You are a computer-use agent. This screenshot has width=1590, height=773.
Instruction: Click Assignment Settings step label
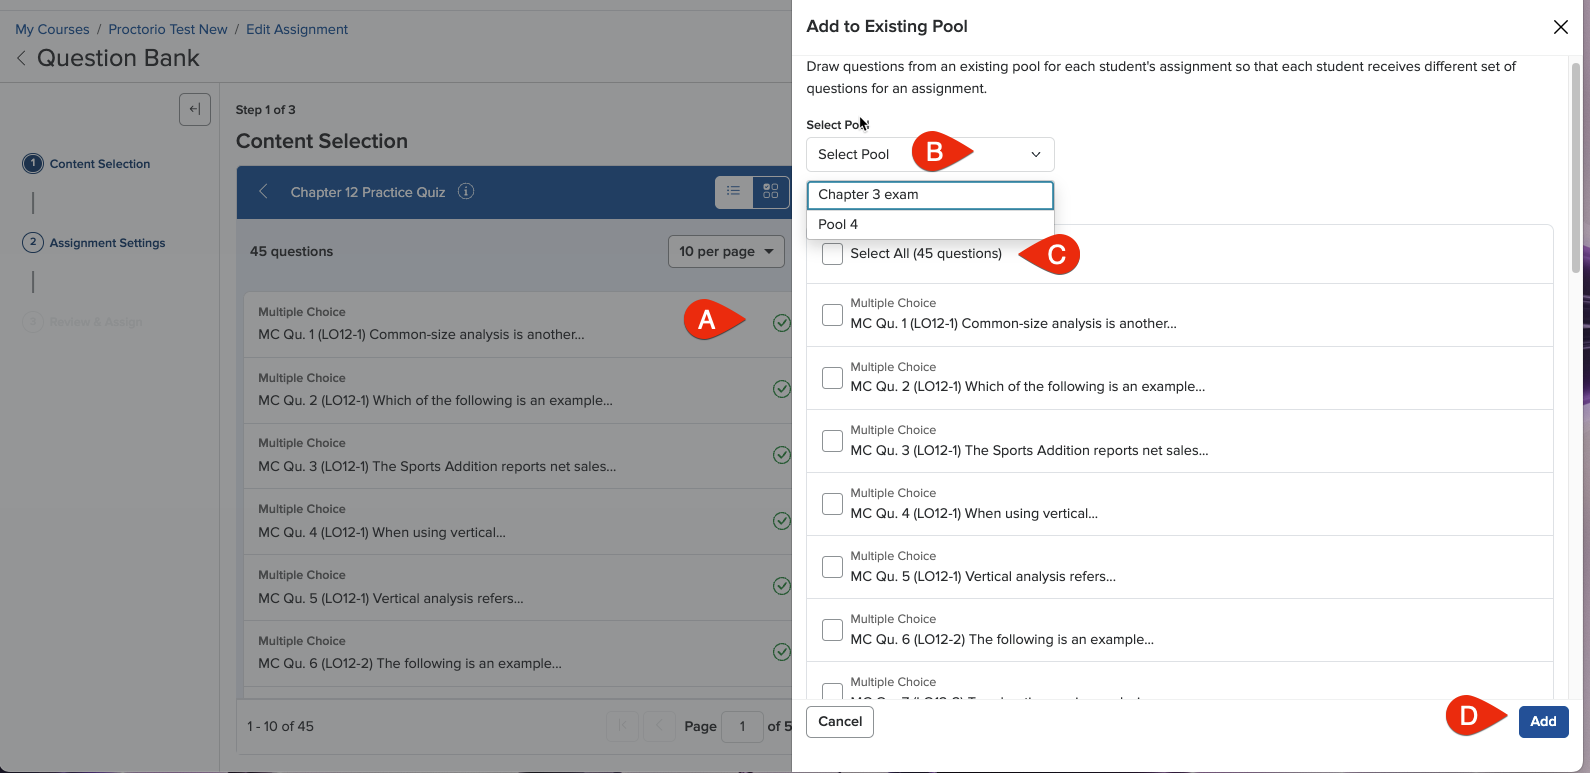coord(107,243)
